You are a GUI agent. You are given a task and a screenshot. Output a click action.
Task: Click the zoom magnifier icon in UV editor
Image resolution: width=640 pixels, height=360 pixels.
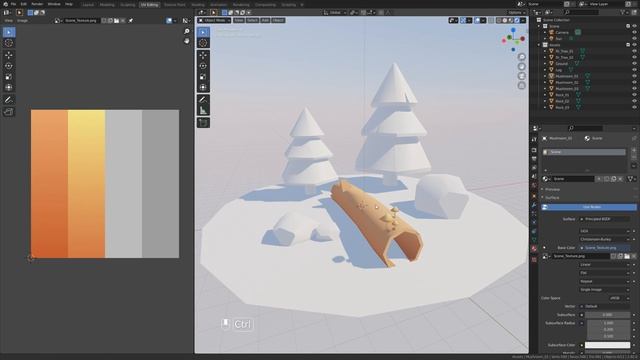tap(187, 31)
